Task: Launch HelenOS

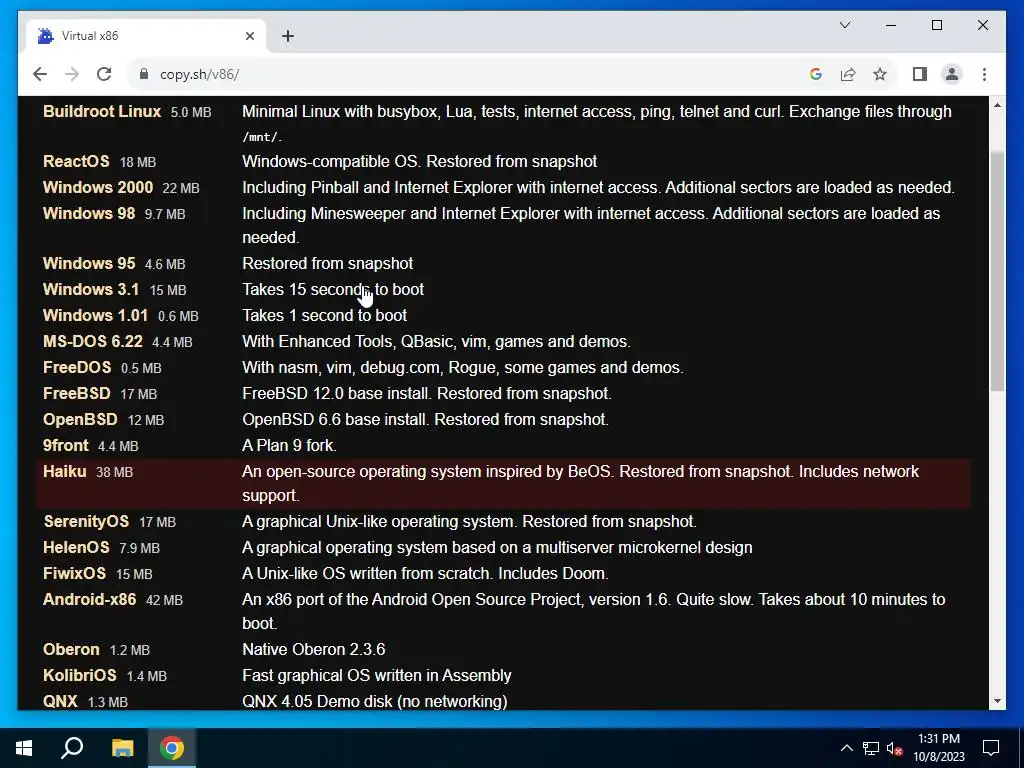Action: [x=76, y=548]
